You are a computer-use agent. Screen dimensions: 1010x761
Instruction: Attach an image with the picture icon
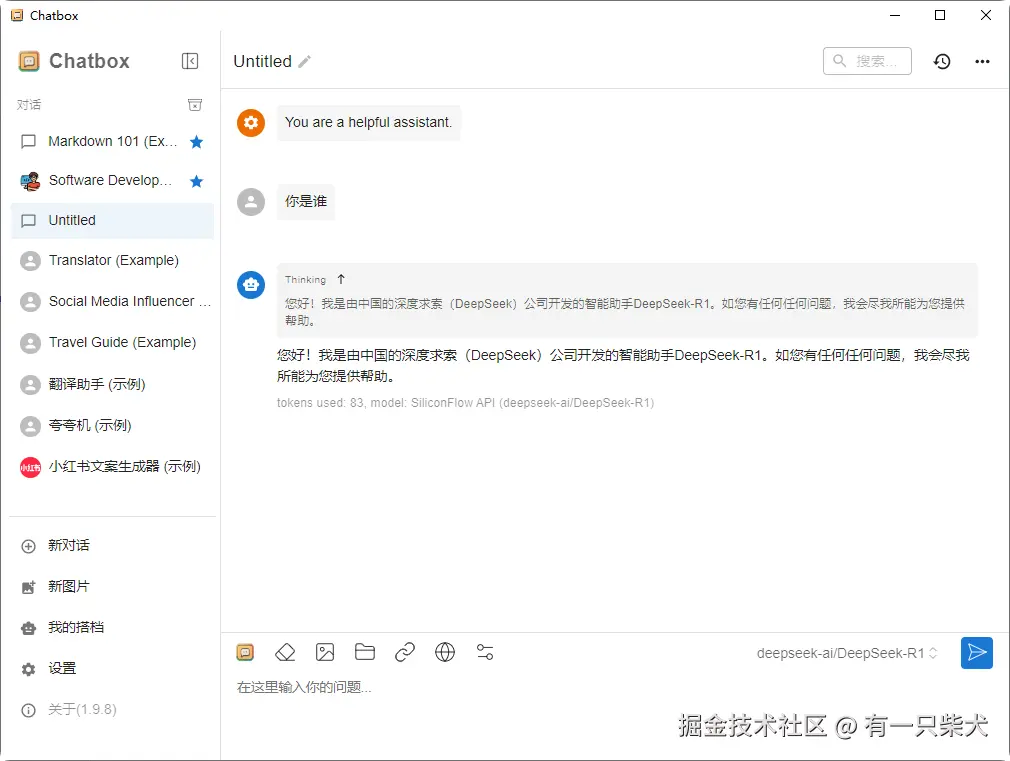click(325, 652)
